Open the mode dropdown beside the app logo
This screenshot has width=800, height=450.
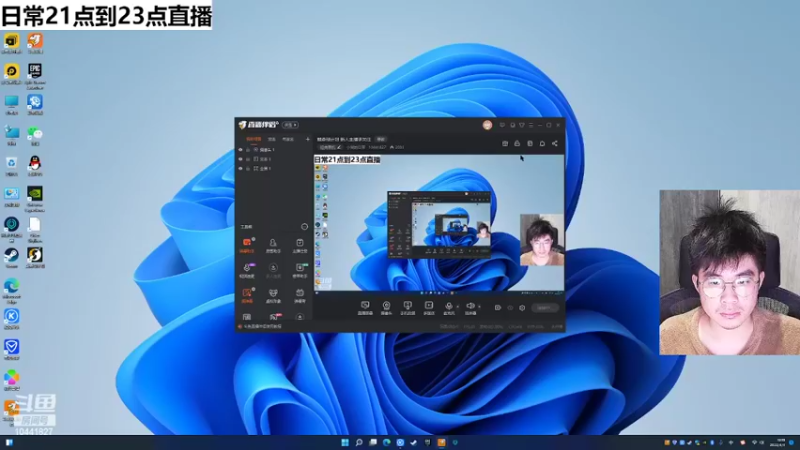click(291, 125)
